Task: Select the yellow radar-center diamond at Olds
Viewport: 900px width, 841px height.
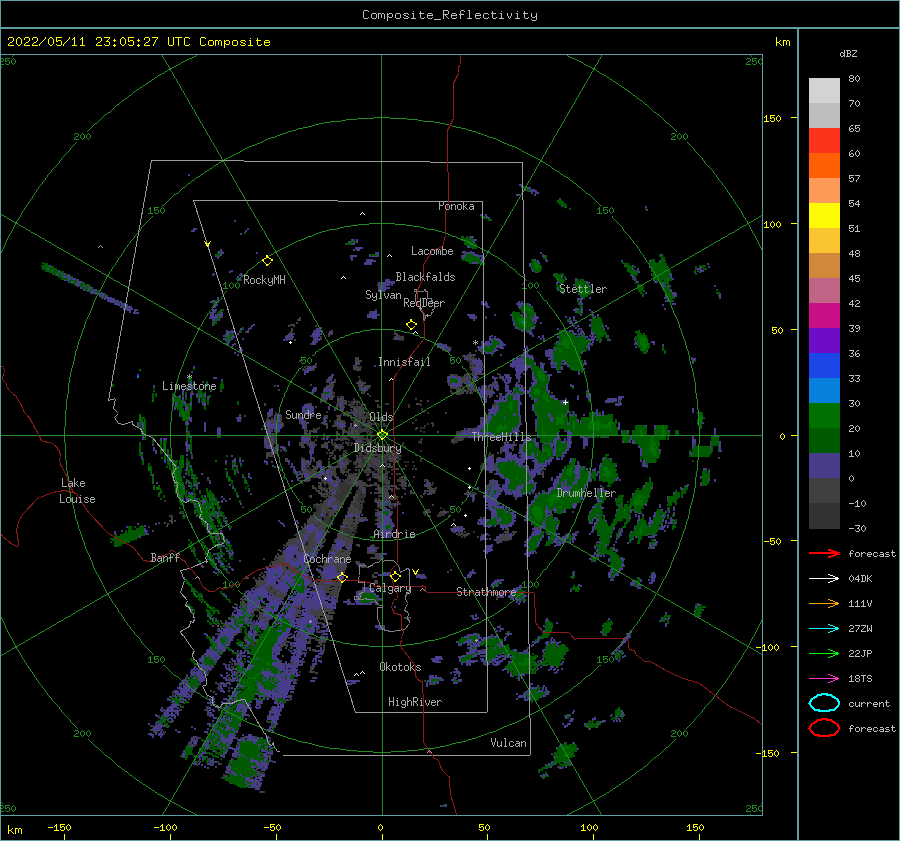Action: (x=382, y=435)
